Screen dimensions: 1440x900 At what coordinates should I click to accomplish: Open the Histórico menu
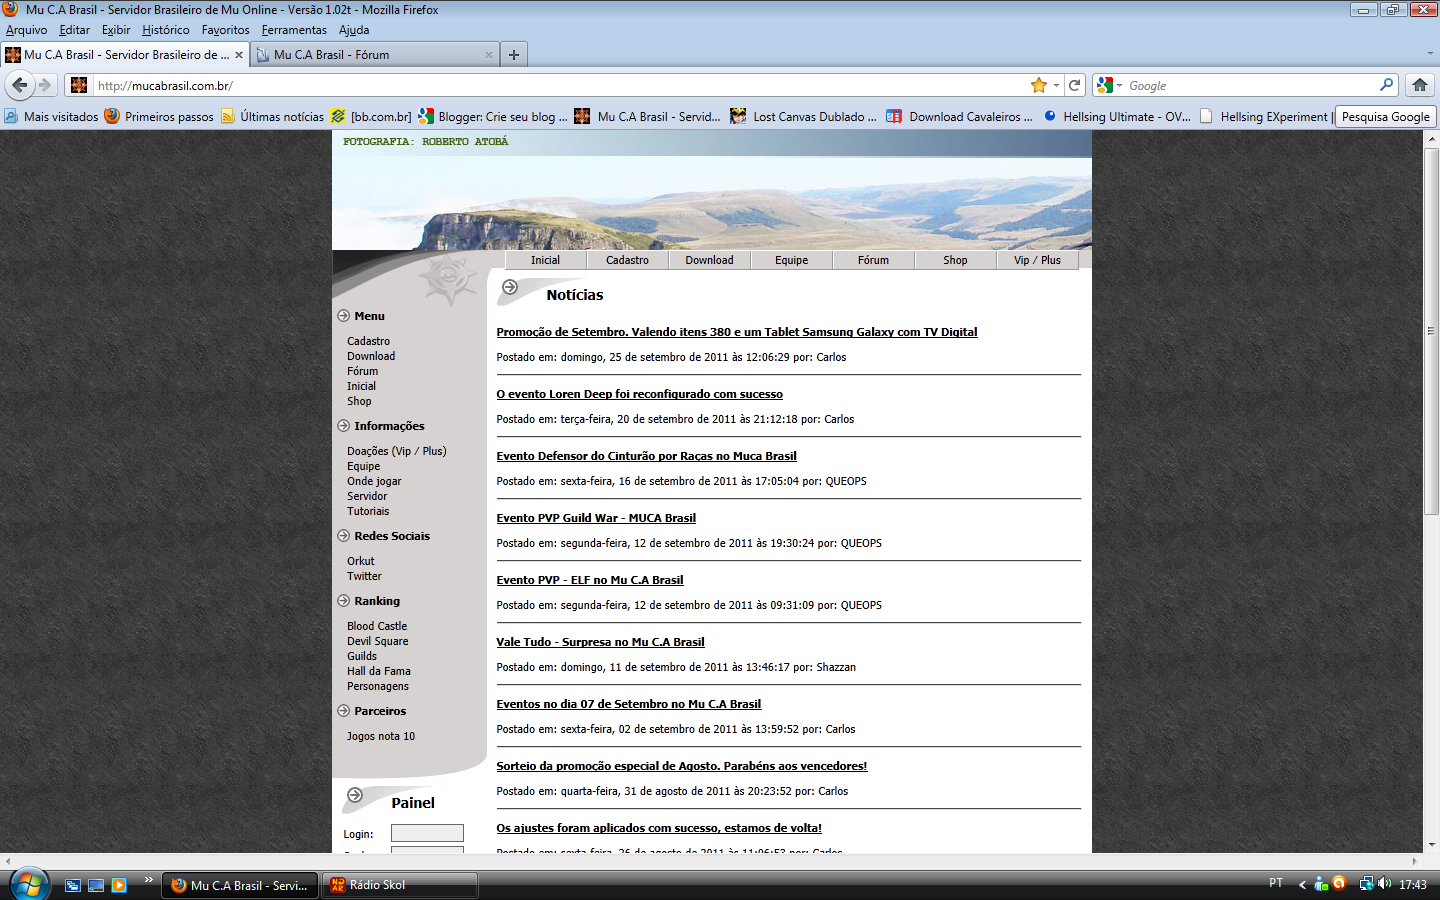pyautogui.click(x=165, y=30)
